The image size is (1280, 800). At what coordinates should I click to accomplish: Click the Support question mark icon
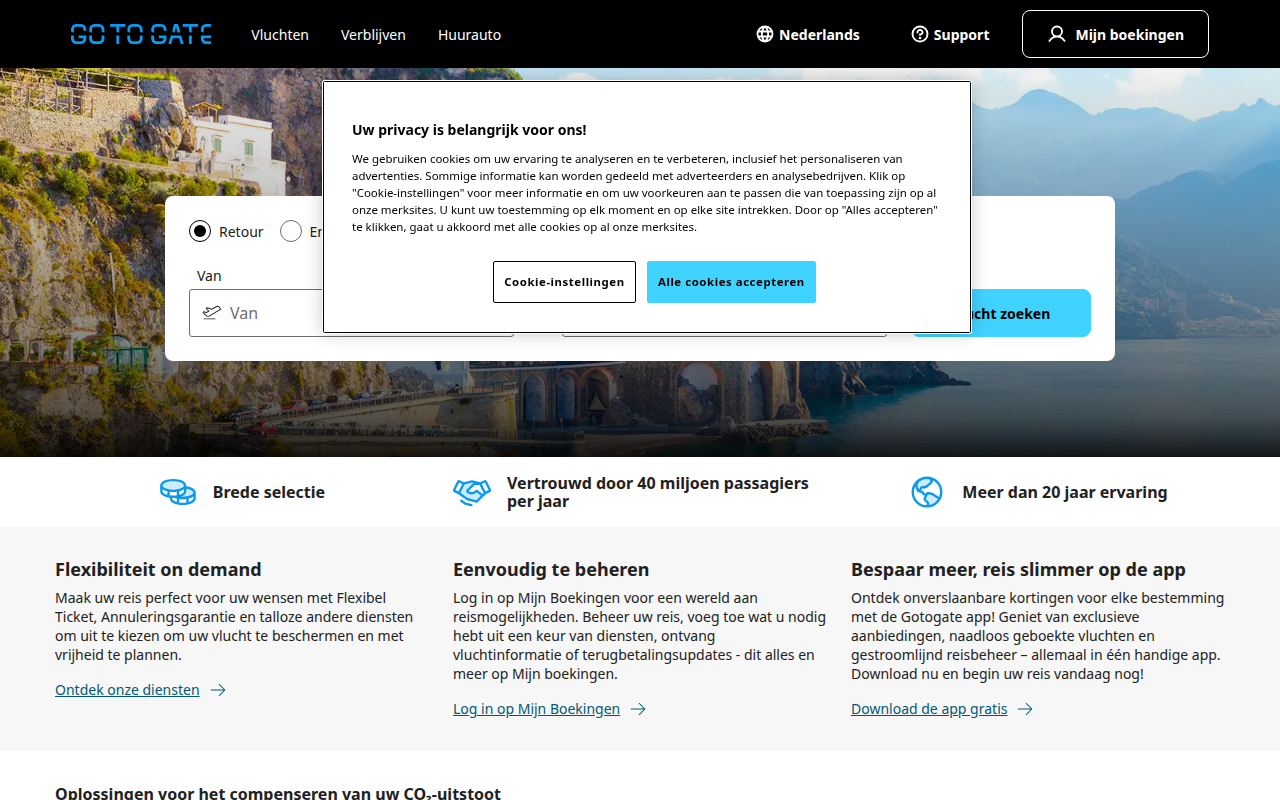[x=920, y=34]
